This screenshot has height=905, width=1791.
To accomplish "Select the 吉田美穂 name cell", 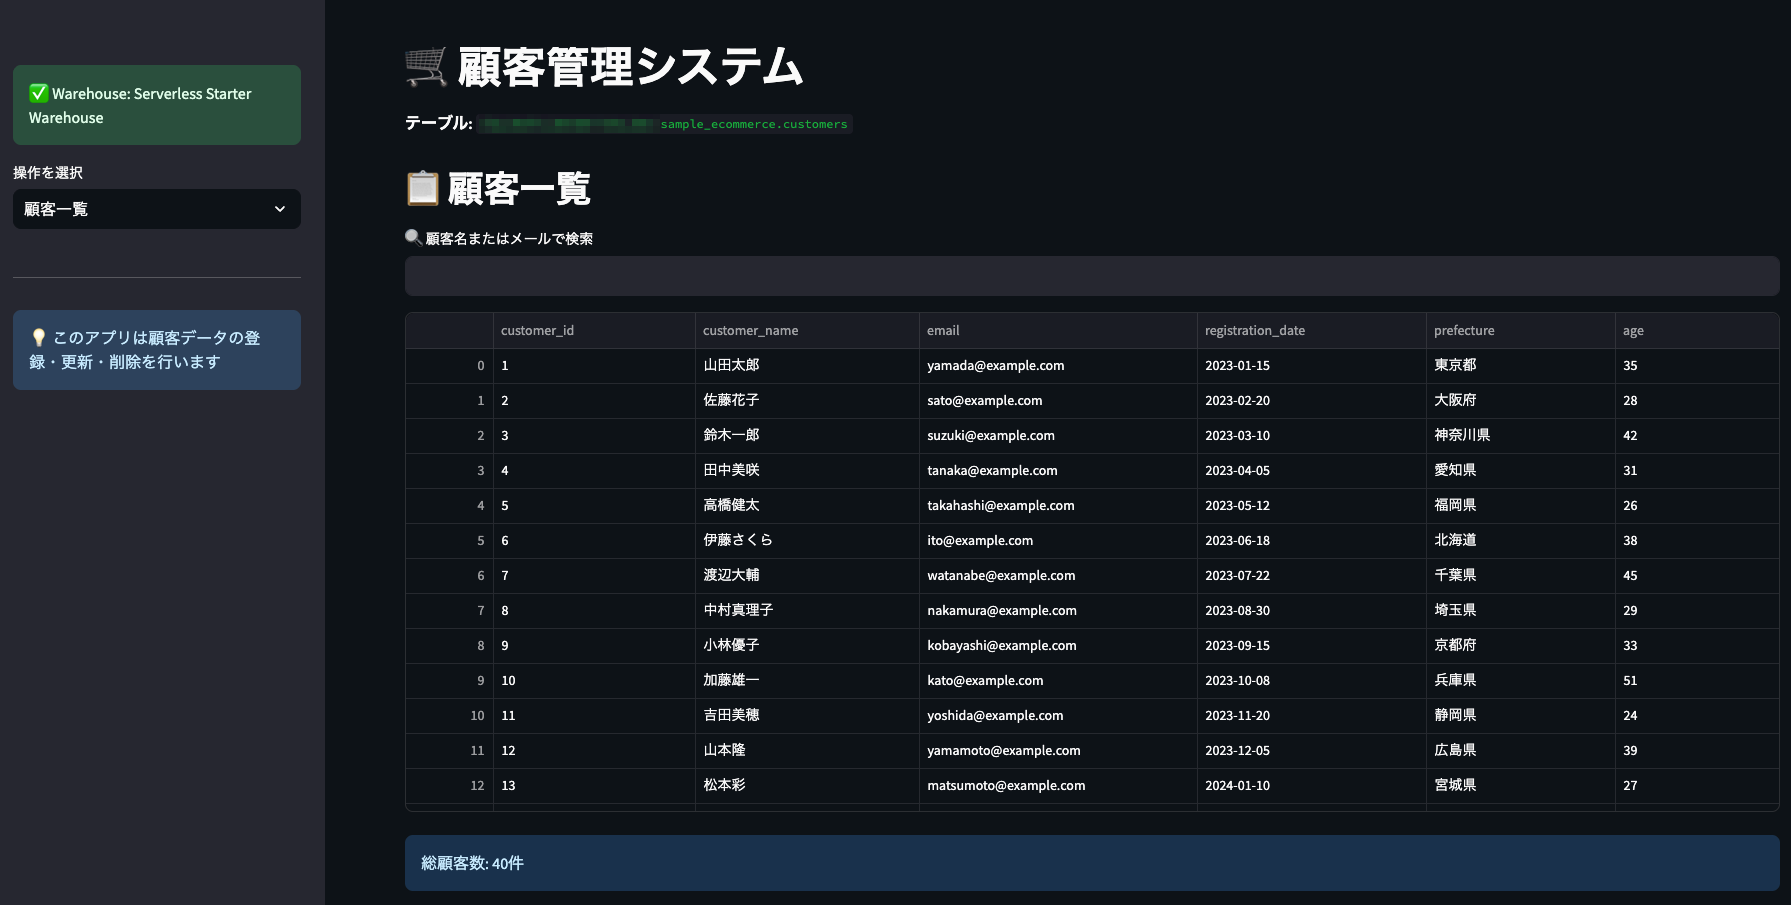I will click(807, 716).
